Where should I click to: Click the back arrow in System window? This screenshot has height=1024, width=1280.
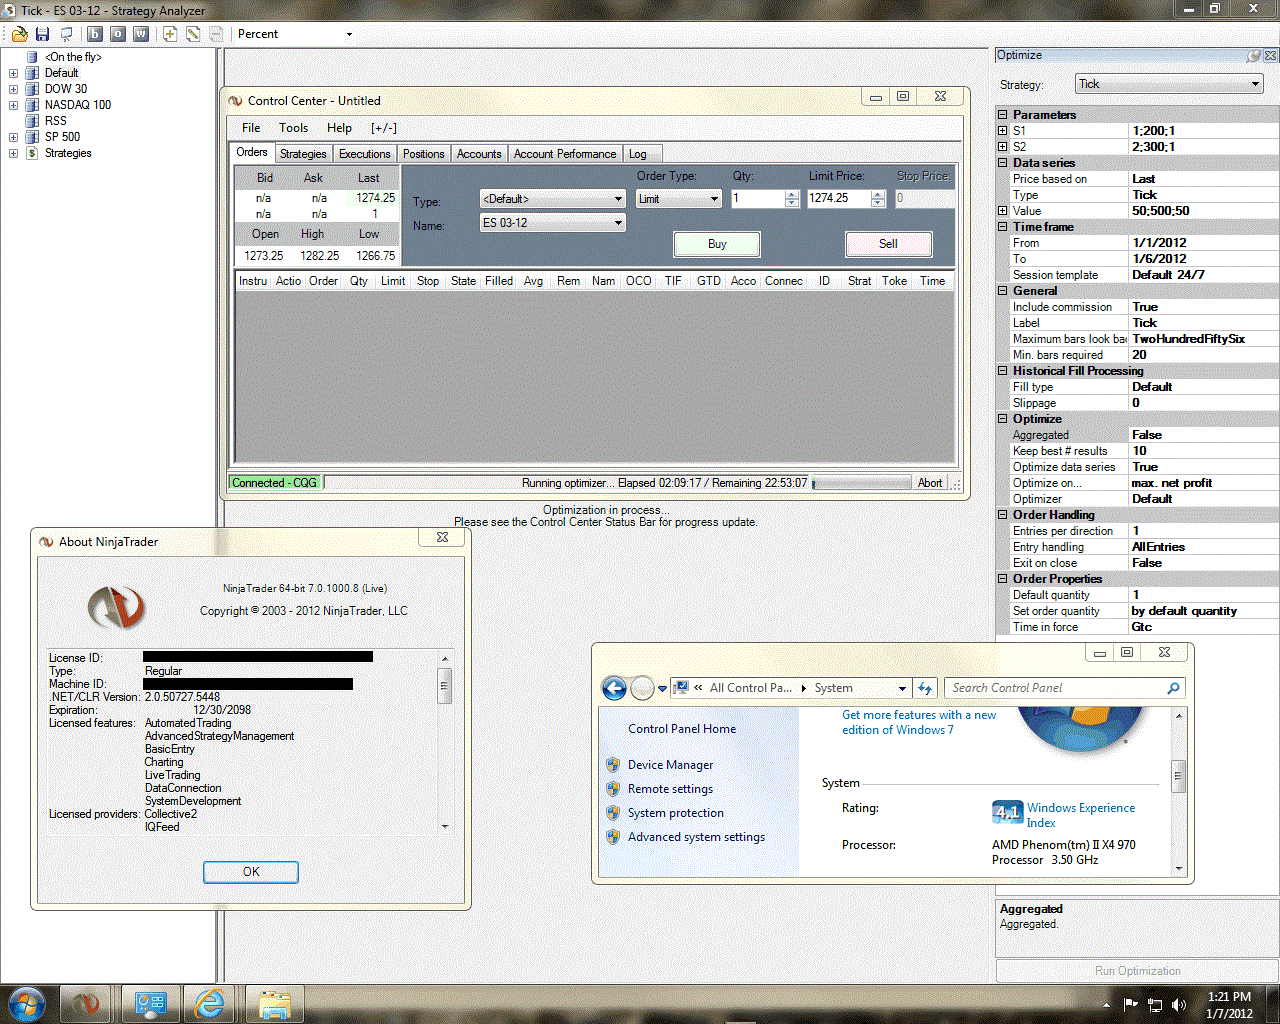pyautogui.click(x=614, y=688)
